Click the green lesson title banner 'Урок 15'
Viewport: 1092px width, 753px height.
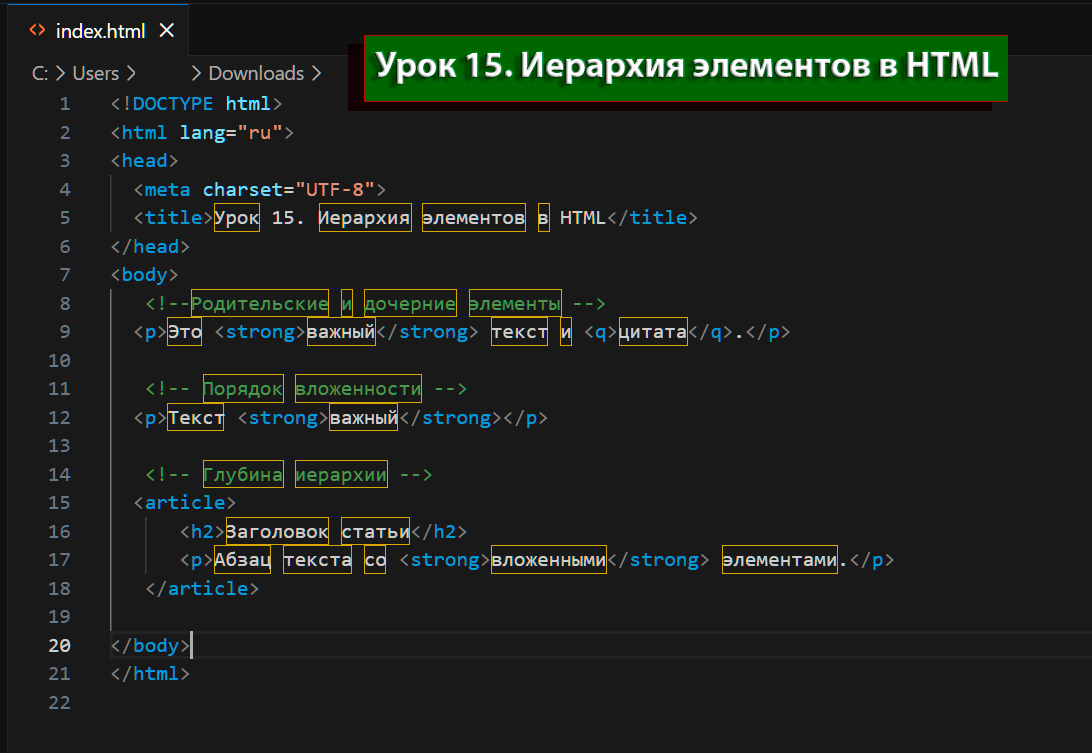(x=686, y=68)
